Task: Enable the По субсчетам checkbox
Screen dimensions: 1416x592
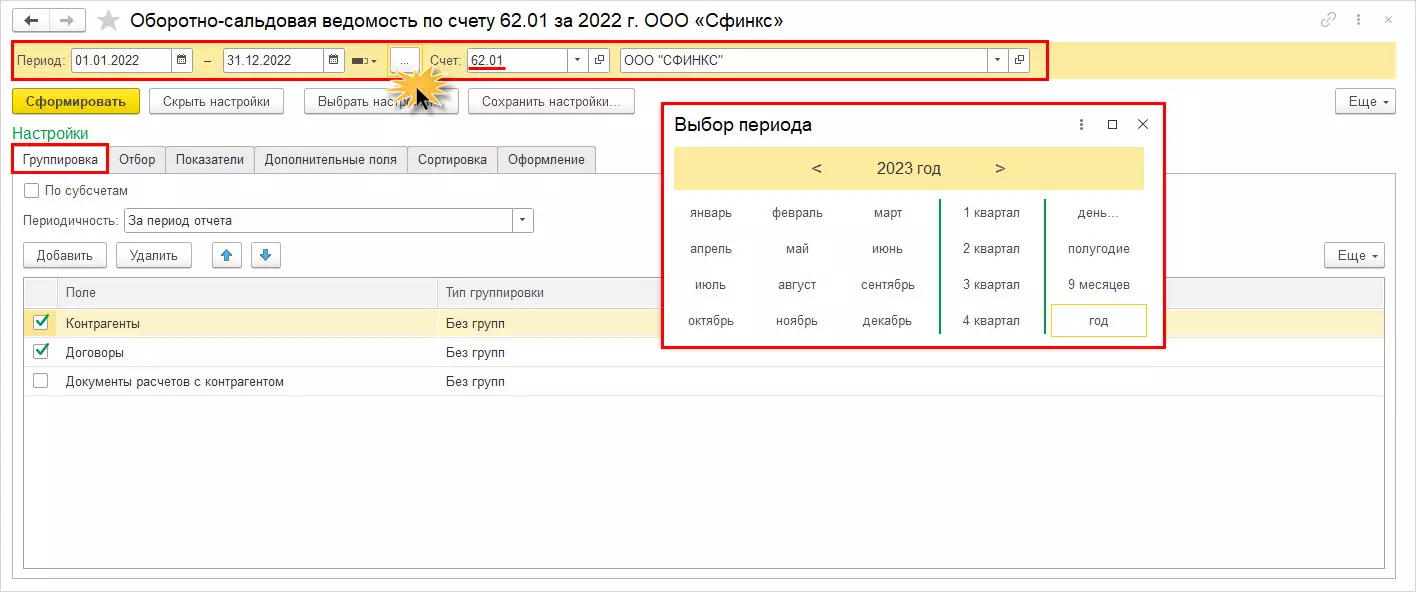Action: coord(31,190)
